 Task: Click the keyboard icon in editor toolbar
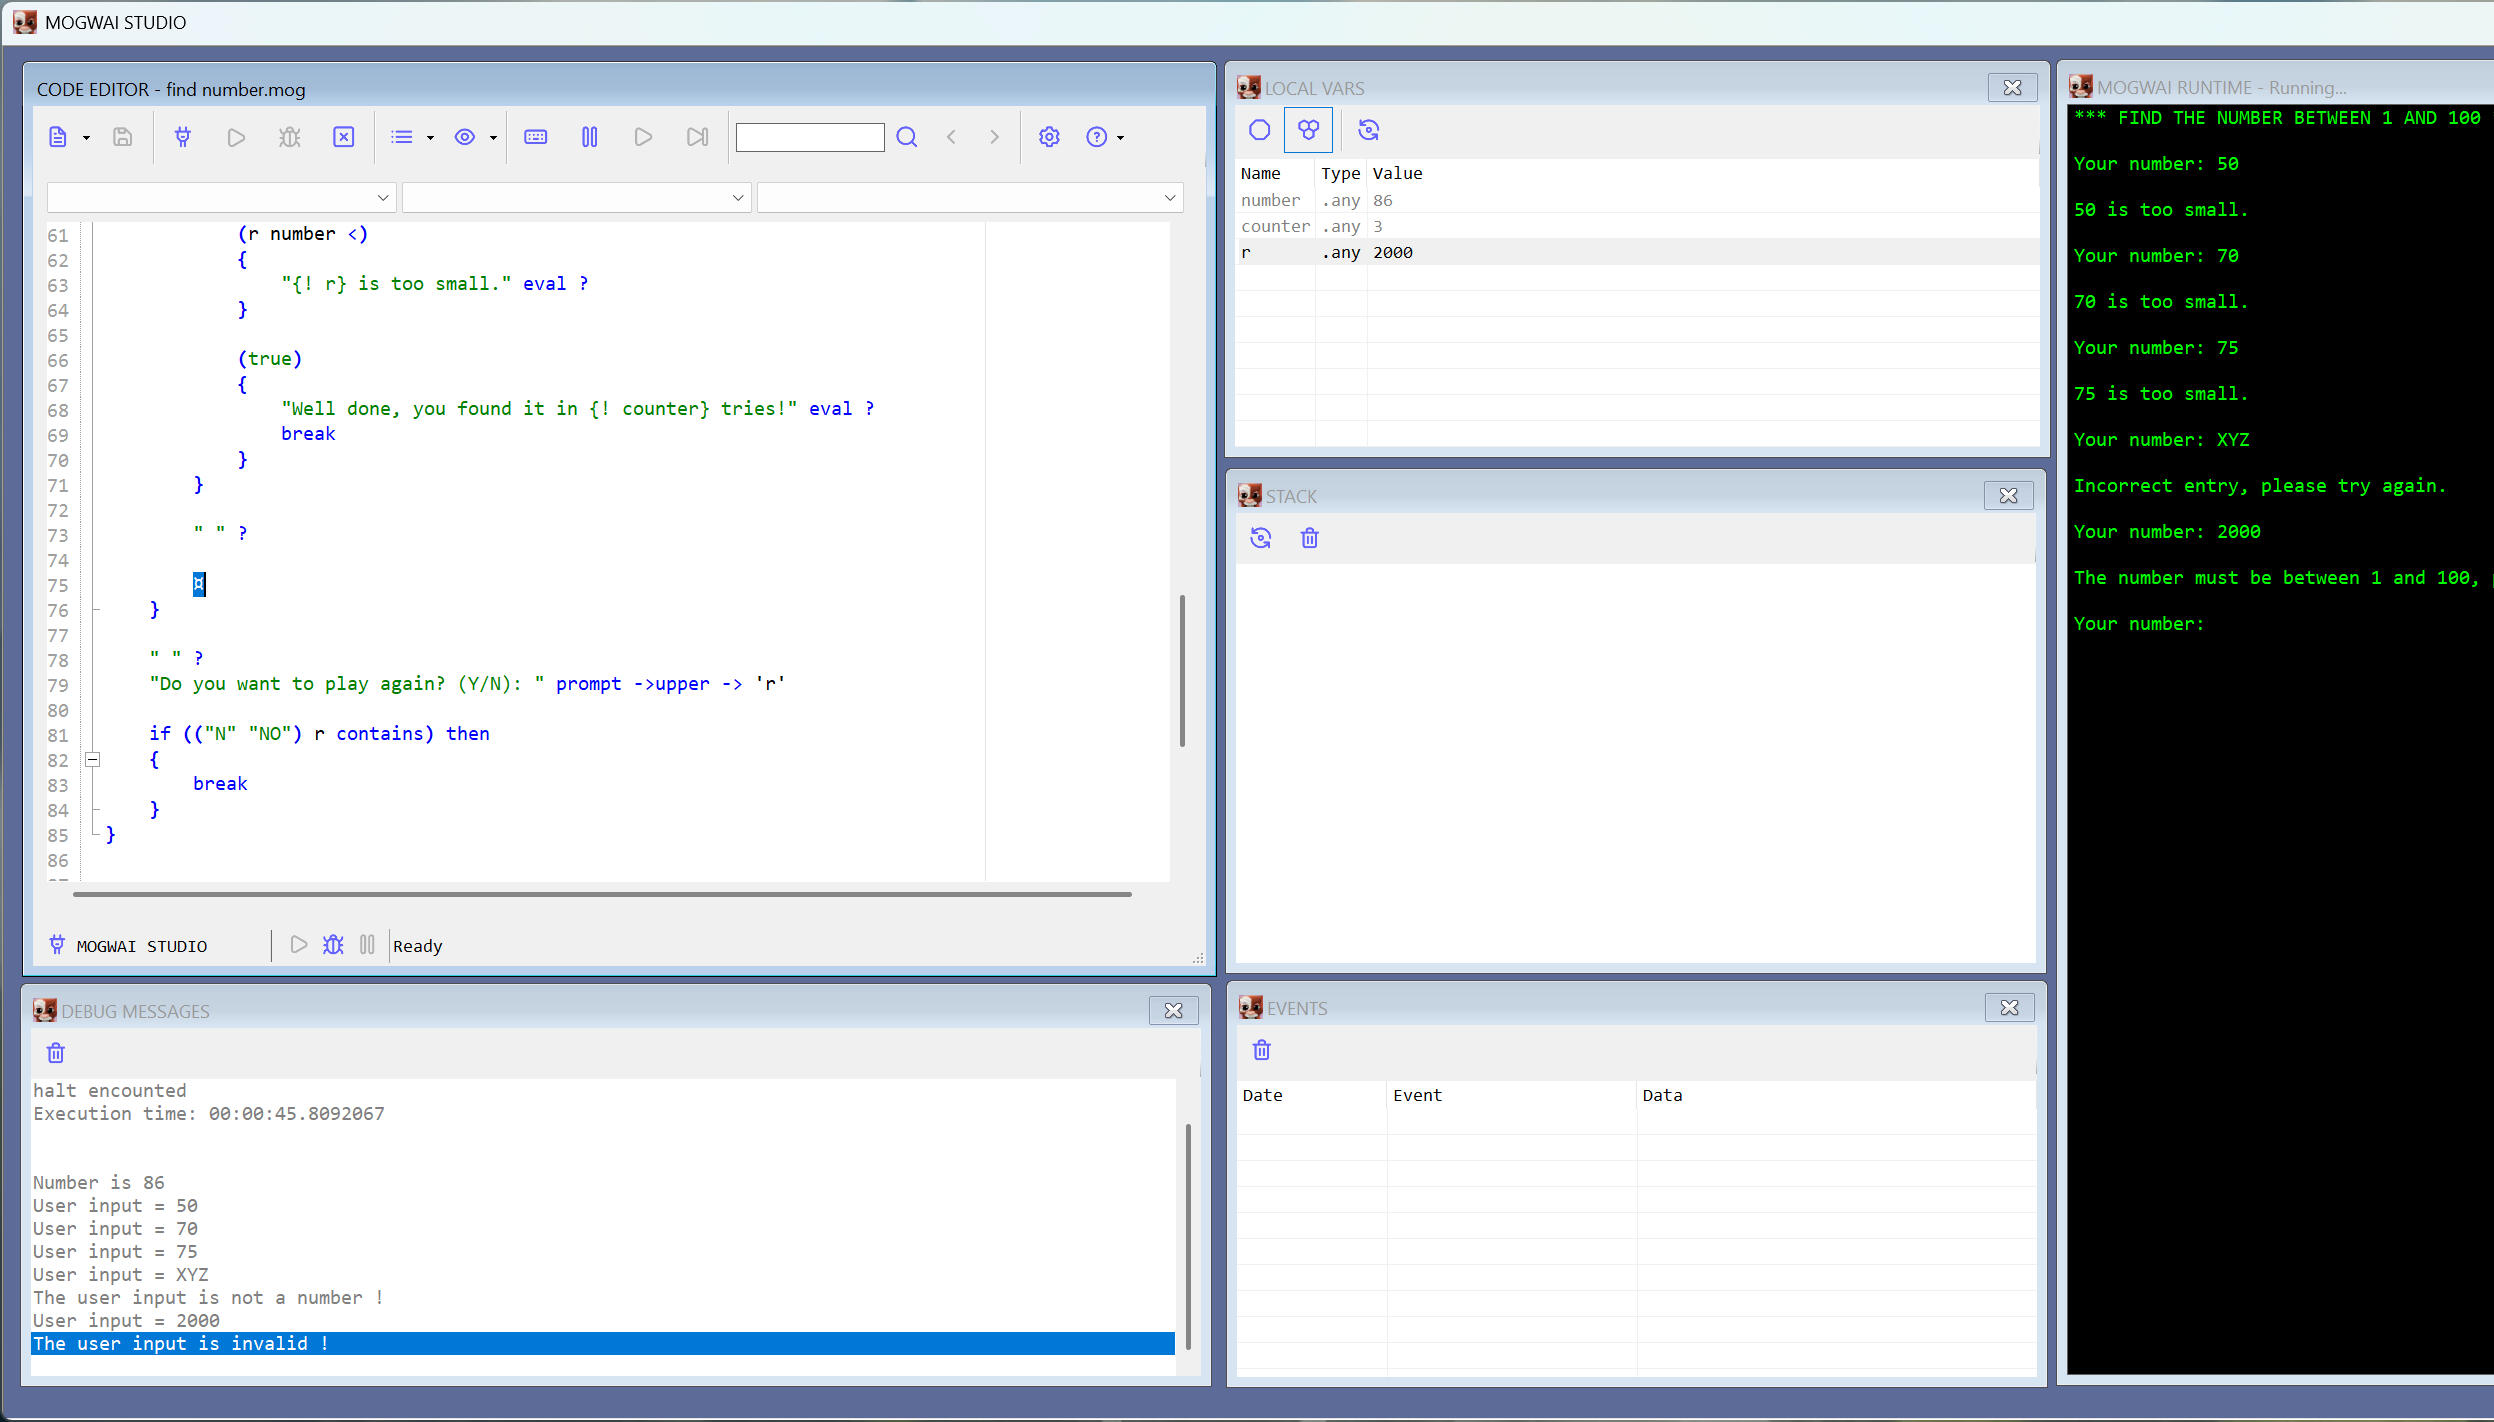point(536,137)
